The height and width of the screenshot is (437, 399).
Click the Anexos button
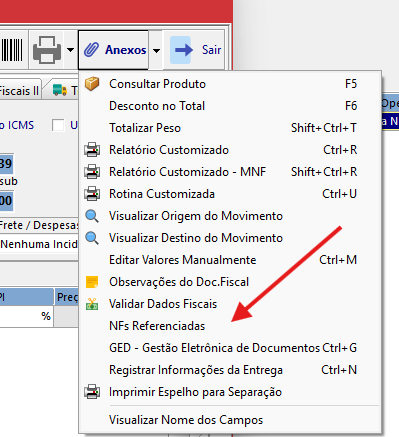pos(114,50)
